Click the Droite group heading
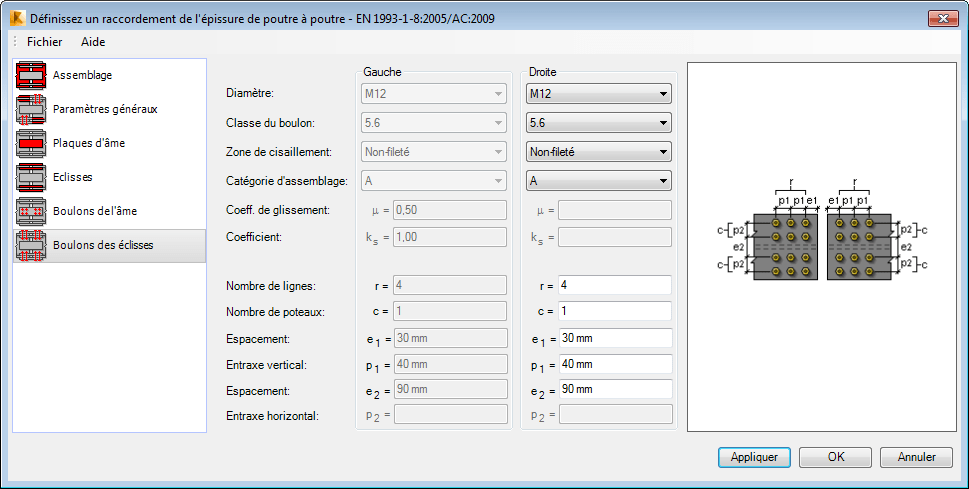This screenshot has width=969, height=489. [x=543, y=72]
